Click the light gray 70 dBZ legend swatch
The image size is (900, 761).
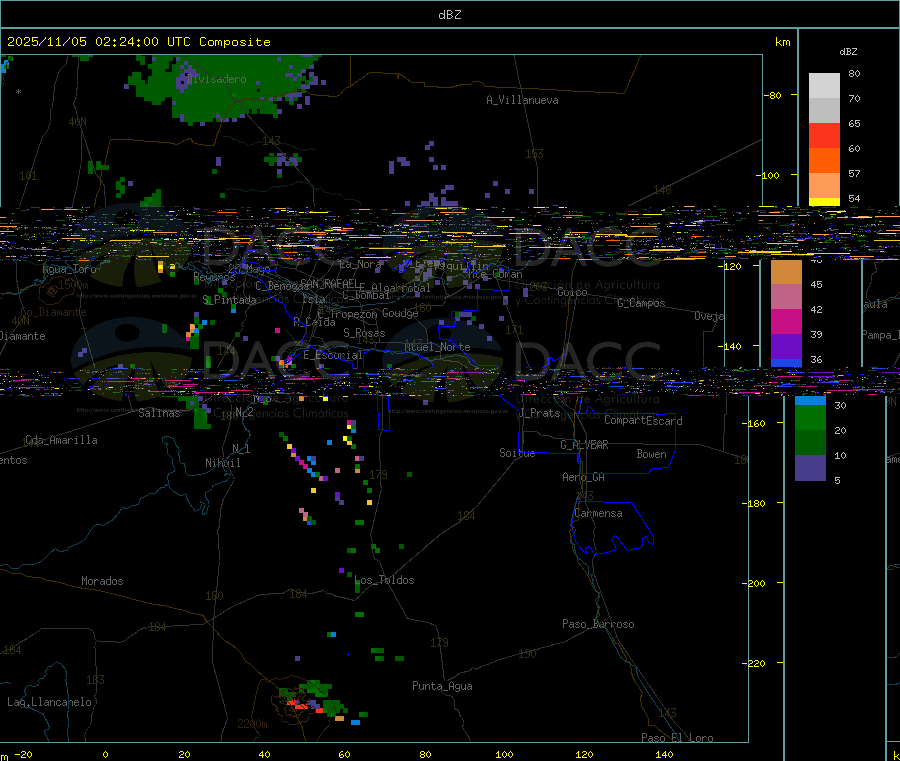pos(824,110)
